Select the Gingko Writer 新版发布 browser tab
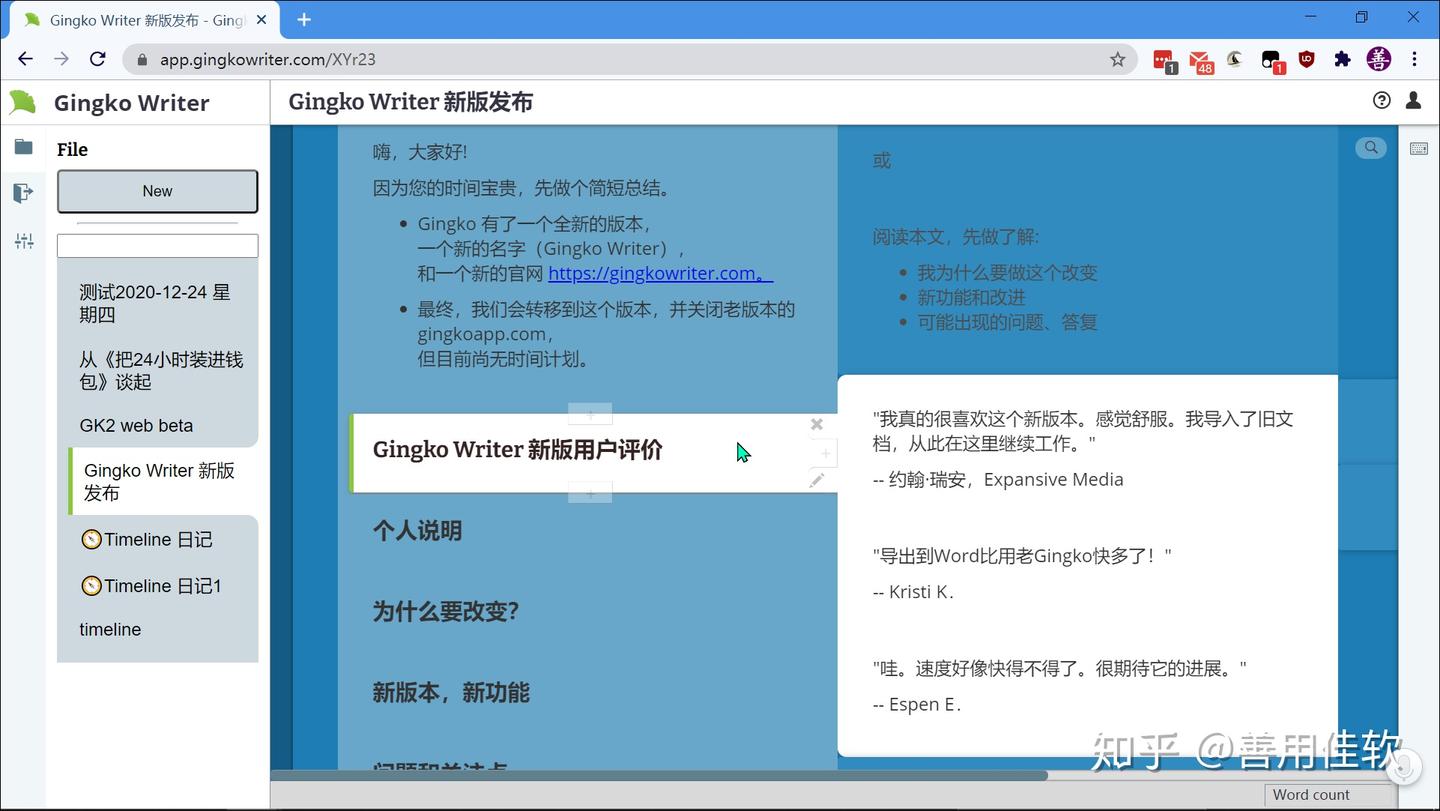The width and height of the screenshot is (1440, 811). point(143,20)
